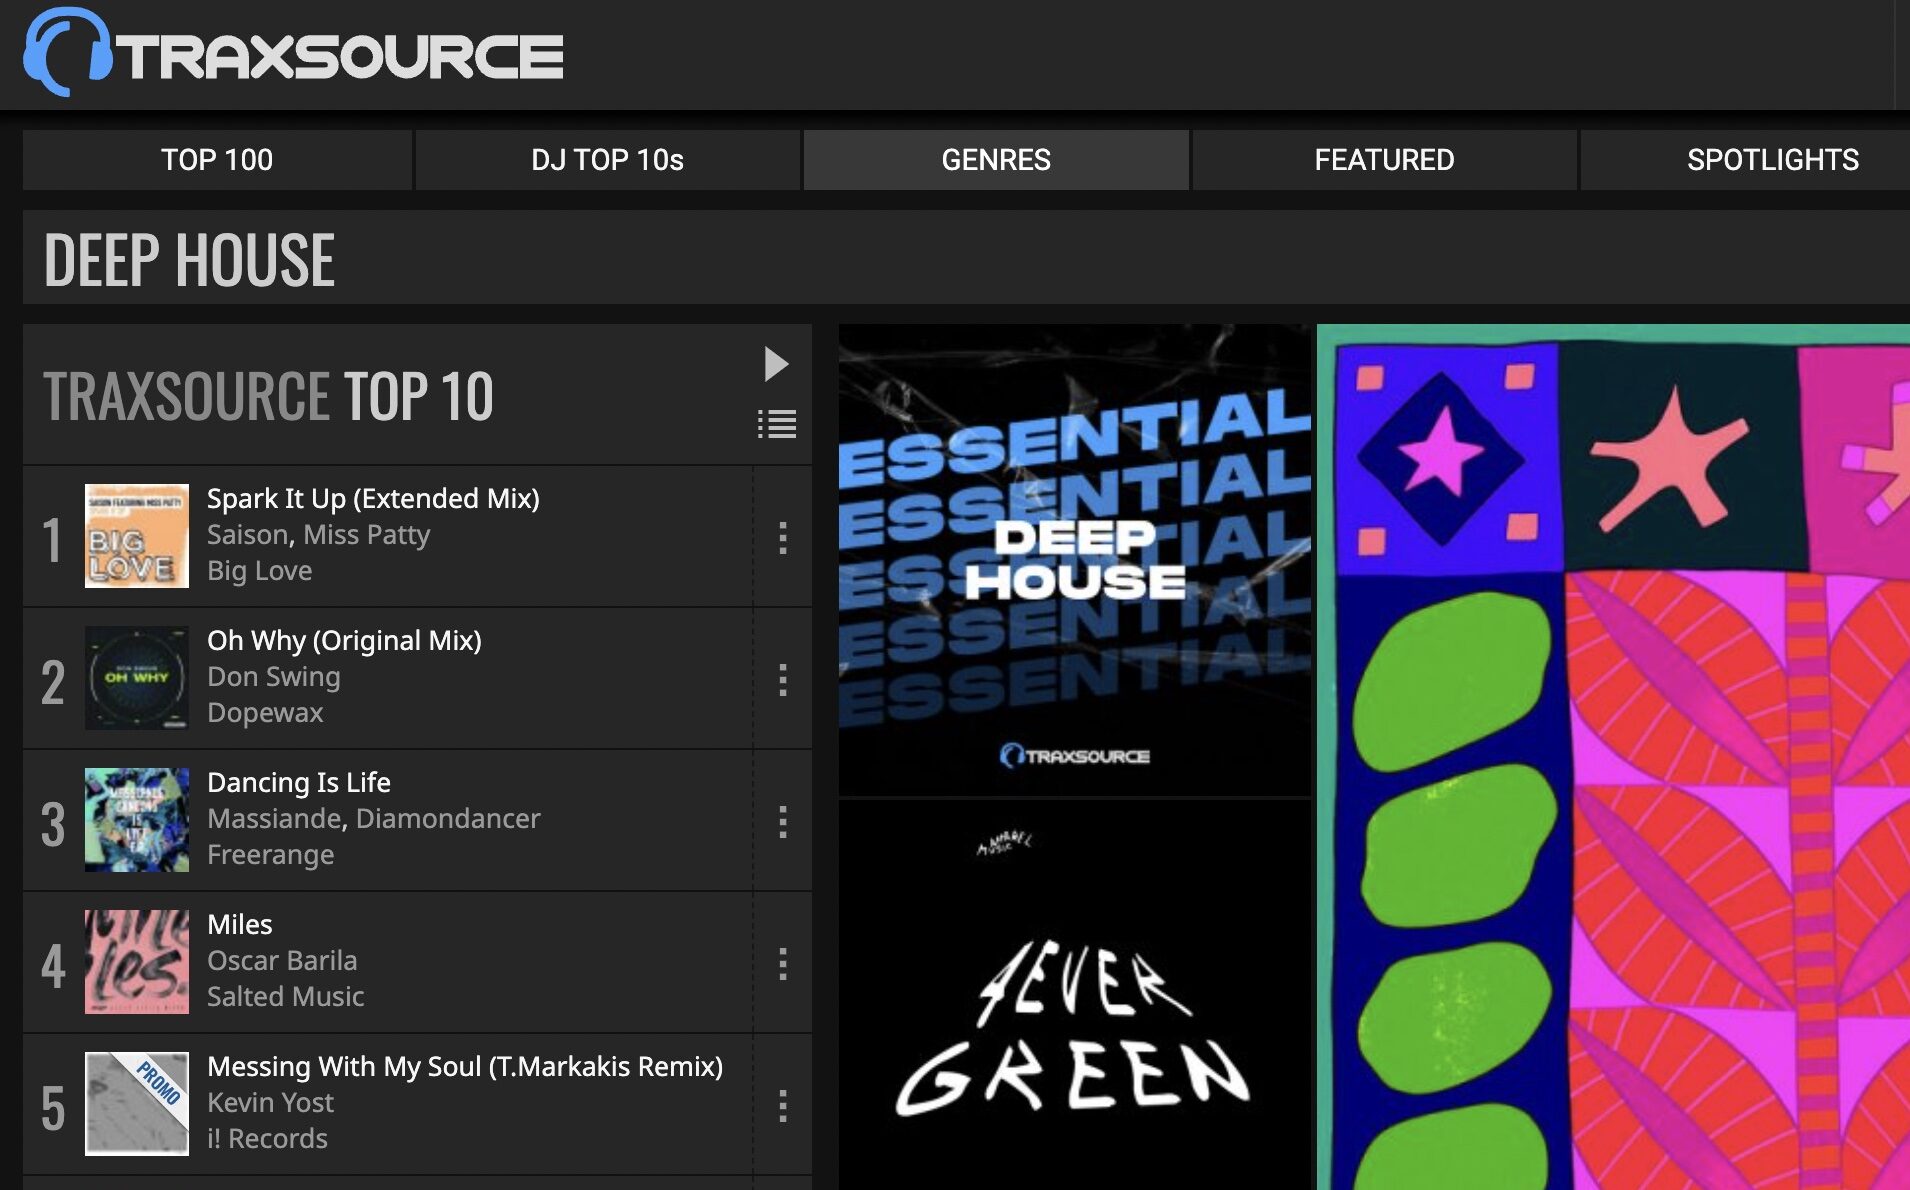Click the DEEP HOUSE page heading
Screen dimensions: 1910x1190
(x=189, y=260)
